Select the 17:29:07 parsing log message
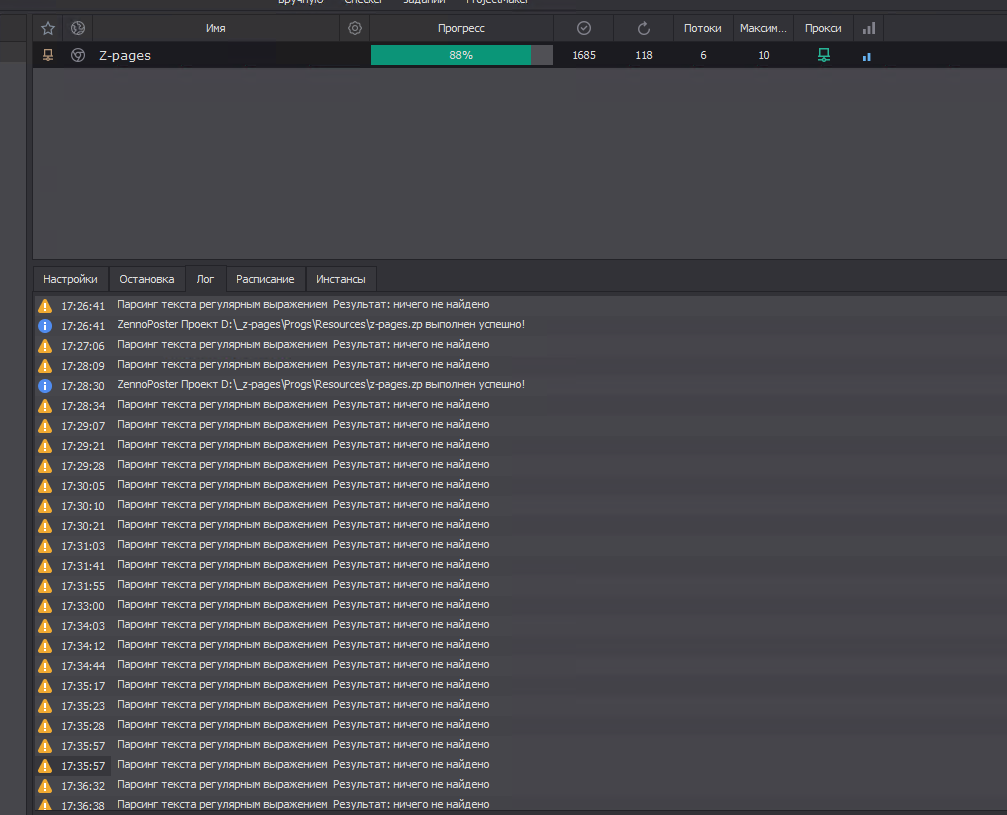Screen dimensions: 1007x815 pyautogui.click(x=303, y=425)
